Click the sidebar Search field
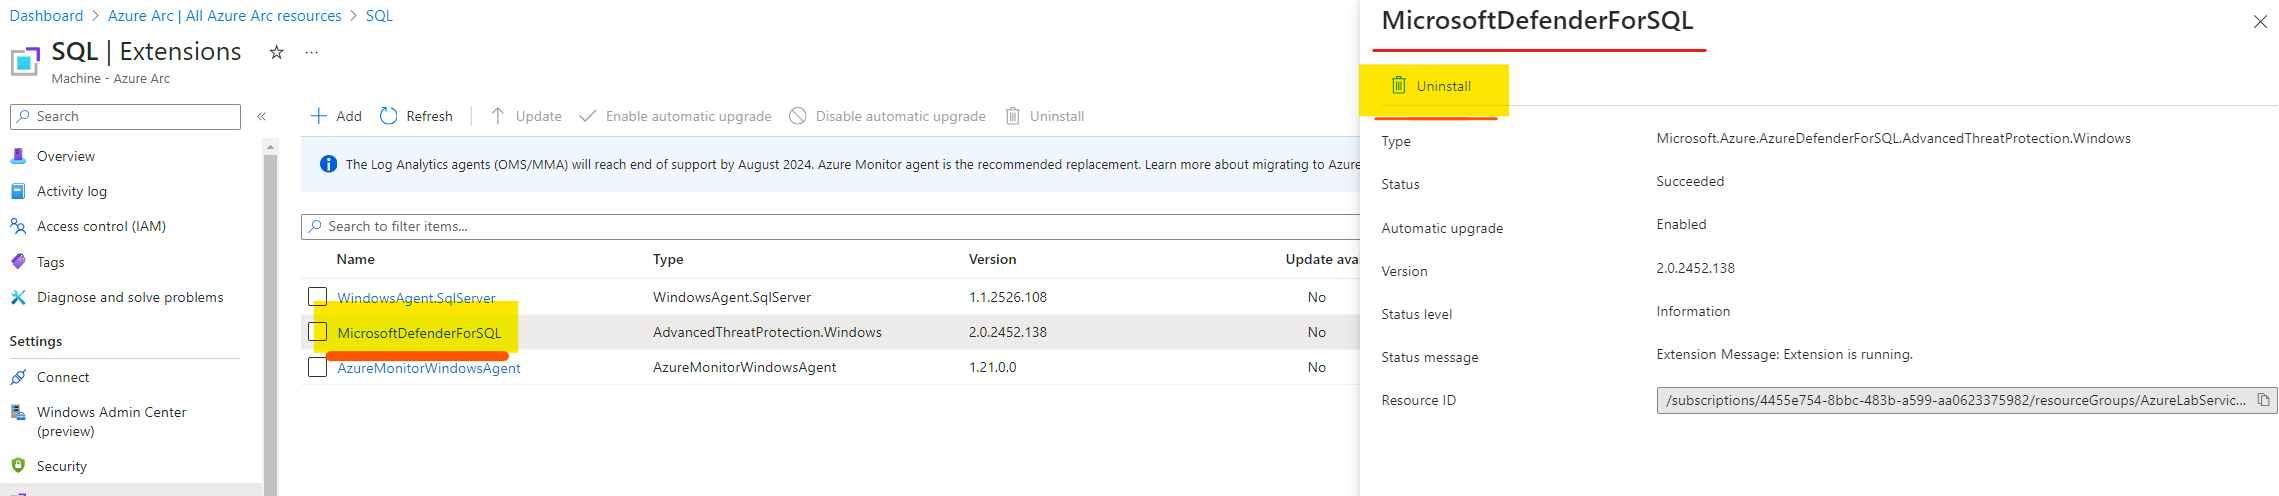 pos(125,117)
